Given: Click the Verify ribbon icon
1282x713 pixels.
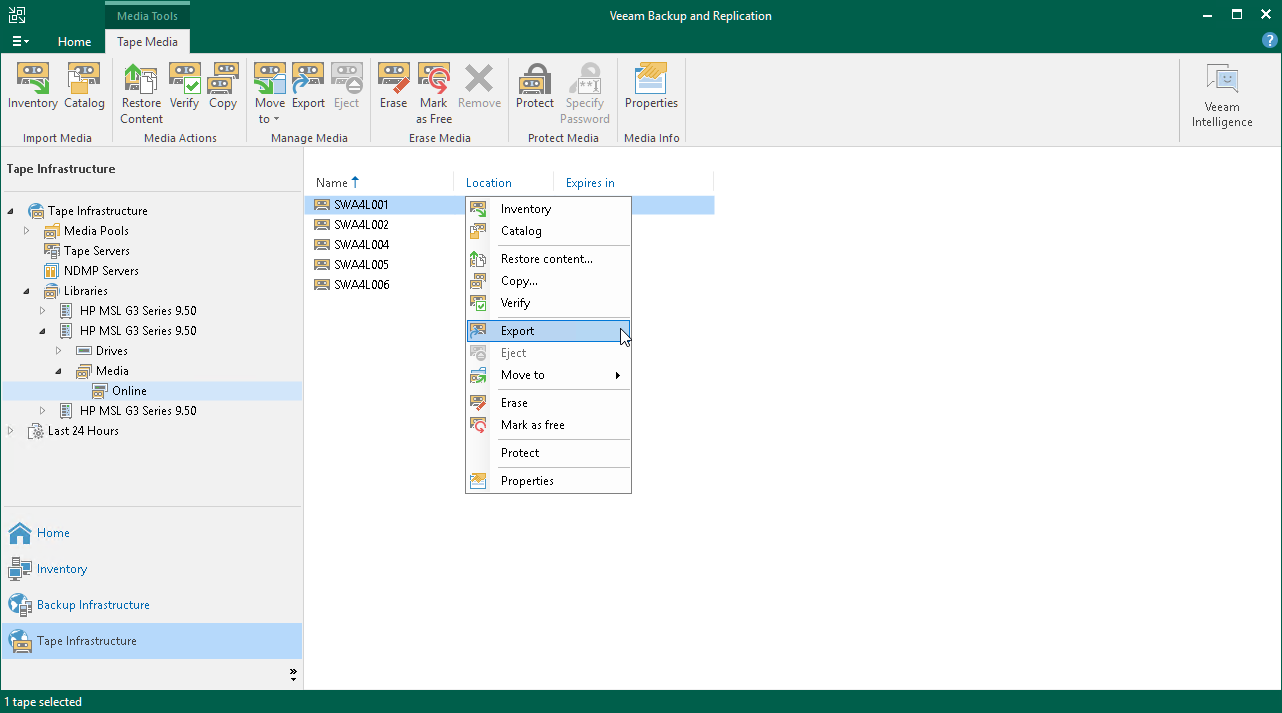Looking at the screenshot, I should pyautogui.click(x=184, y=87).
